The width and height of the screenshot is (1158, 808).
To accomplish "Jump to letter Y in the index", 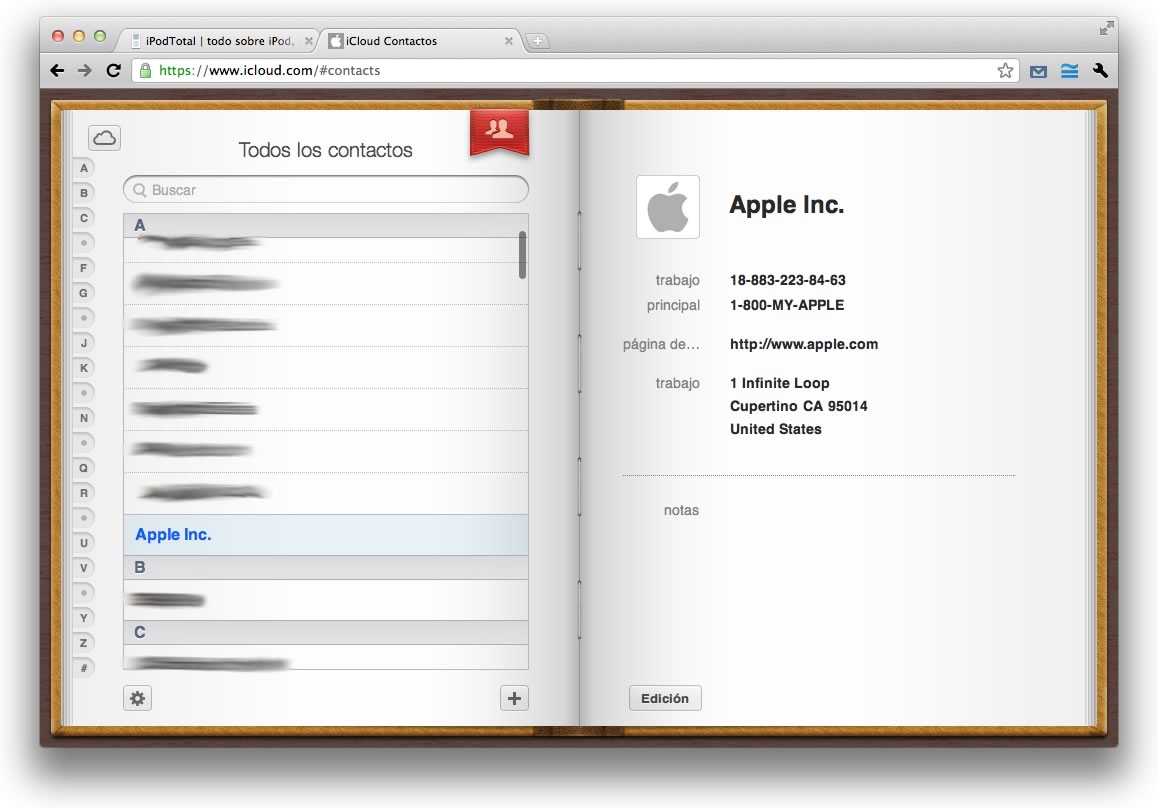I will tap(83, 617).
